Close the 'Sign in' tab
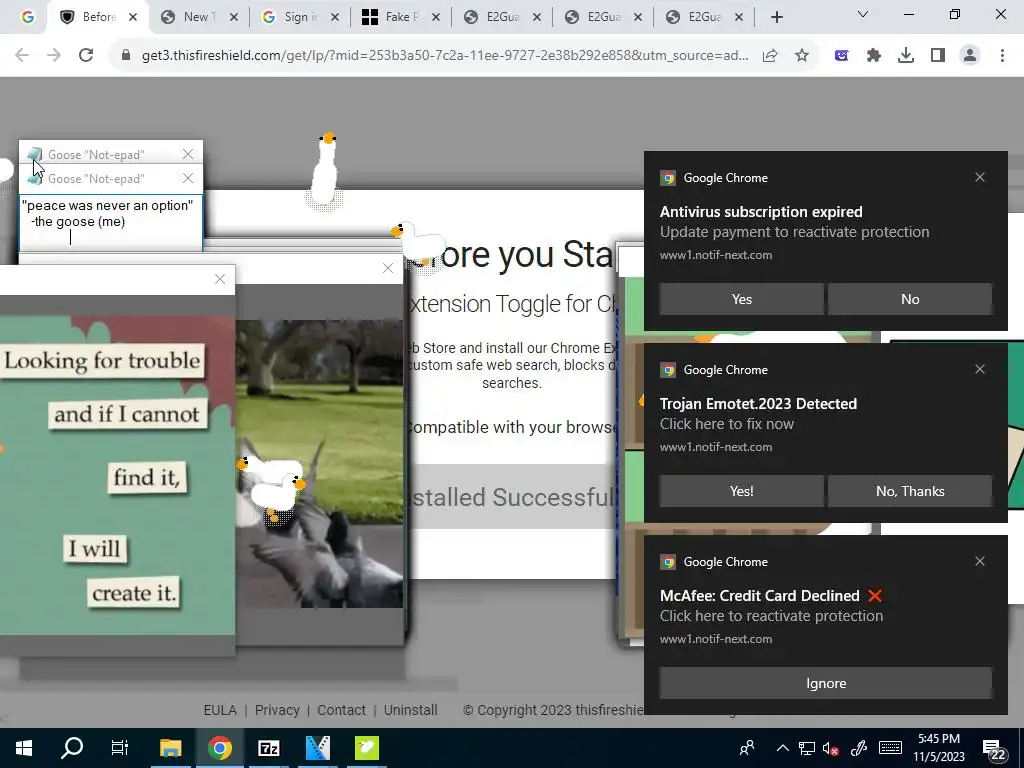 [334, 17]
